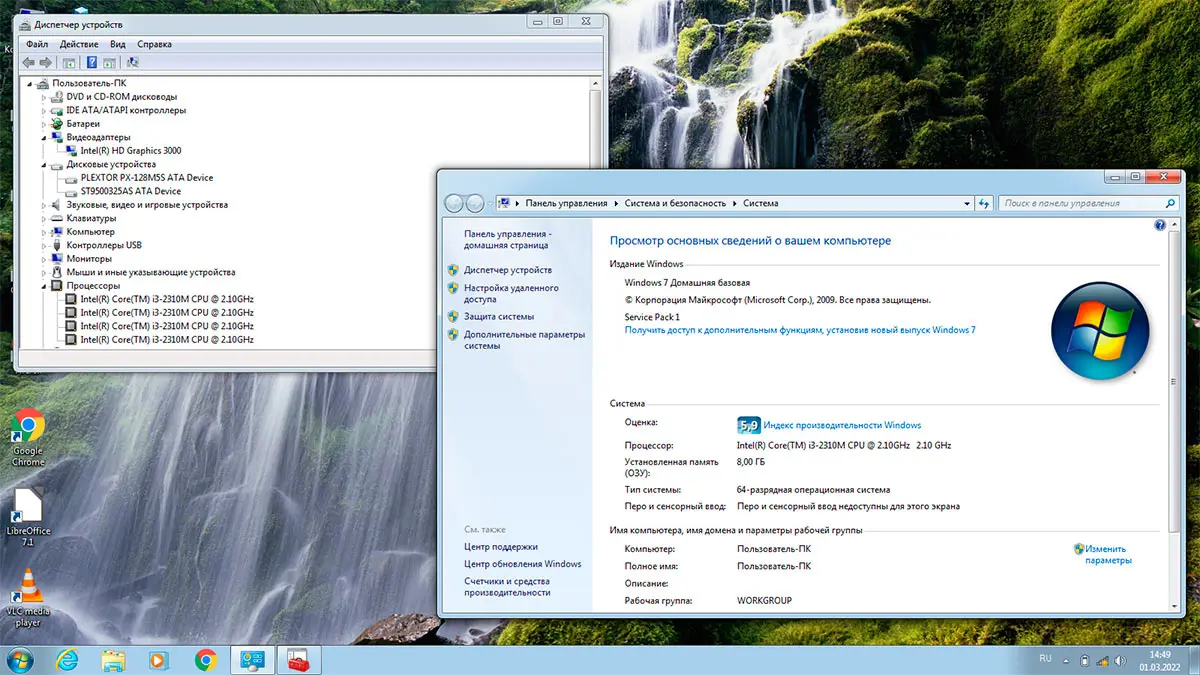Screen dimensions: 1200x675
Task: Open the Файл menu in Device Manager
Action: pyautogui.click(x=37, y=44)
